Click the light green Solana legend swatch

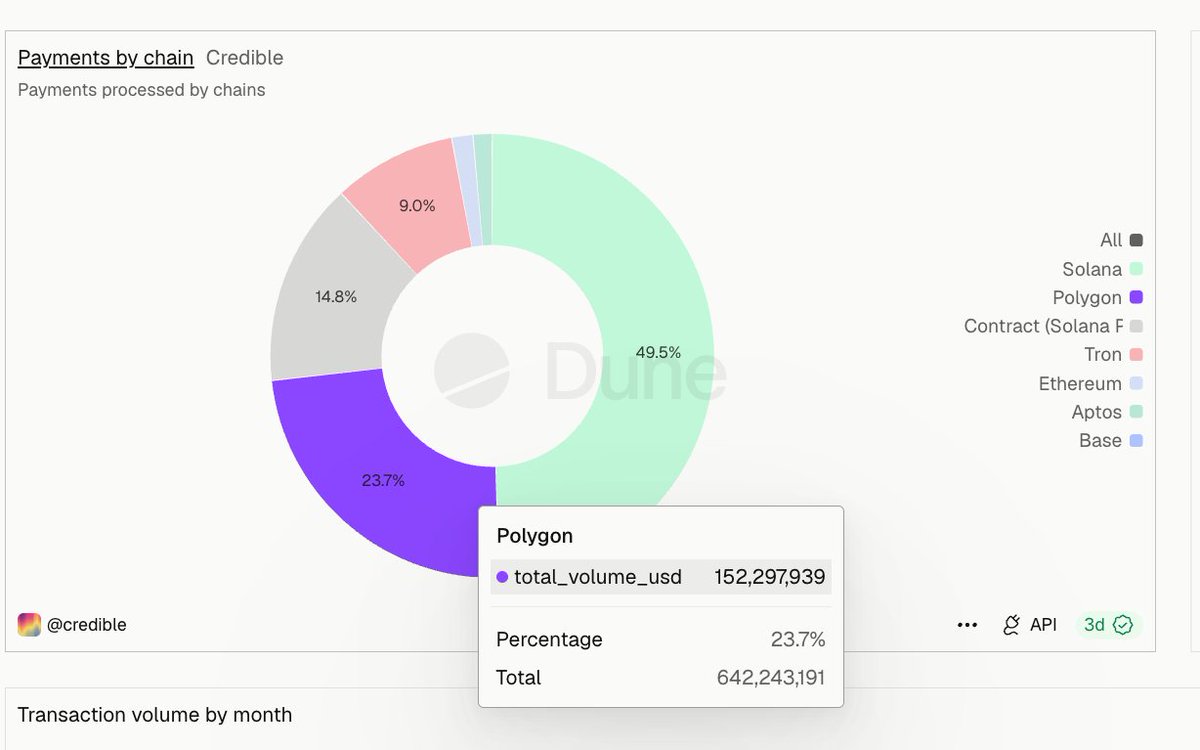pyautogui.click(x=1136, y=269)
